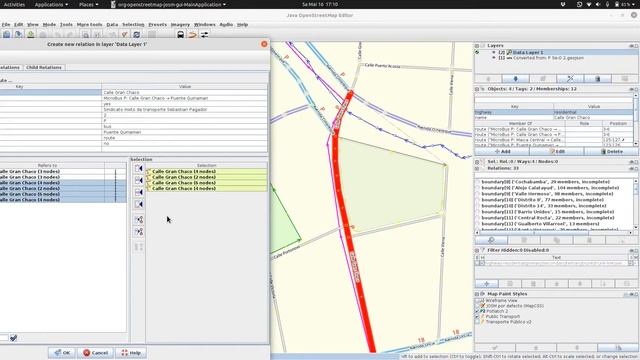Open MainApplication app menu dropdown
Screen dimensions: 640x360
pos(168,4)
